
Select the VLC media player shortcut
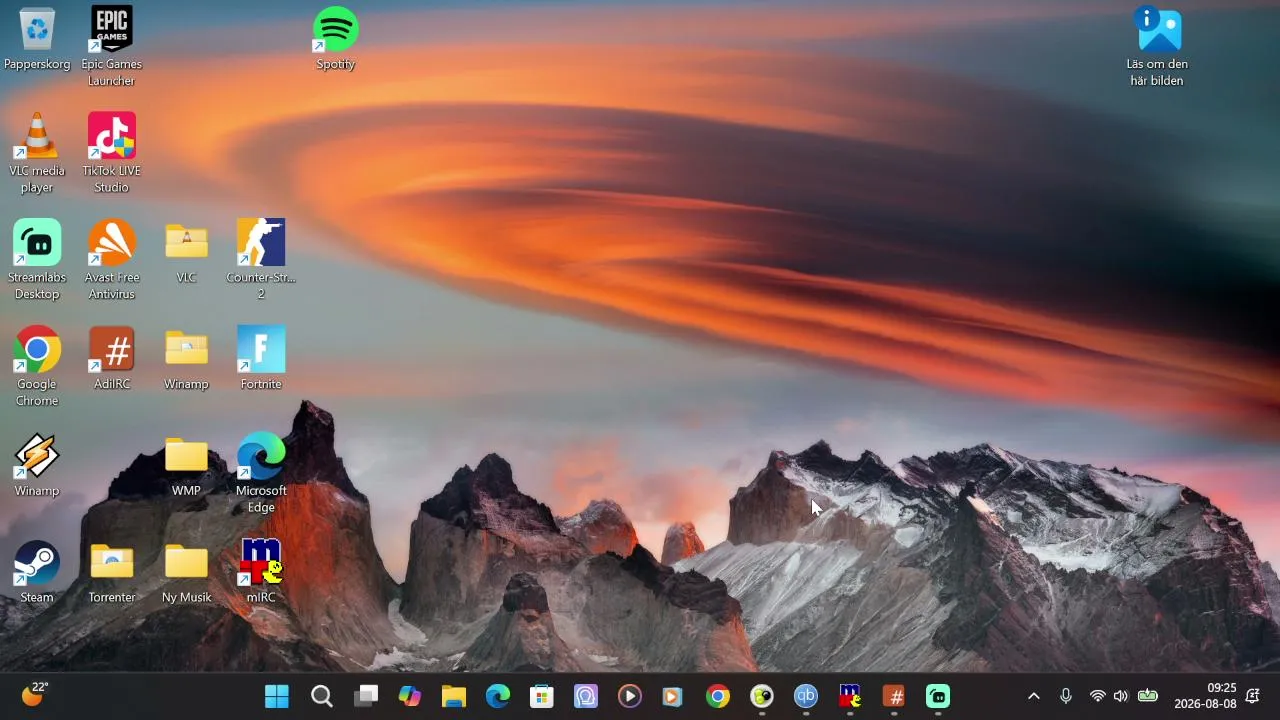click(x=37, y=153)
